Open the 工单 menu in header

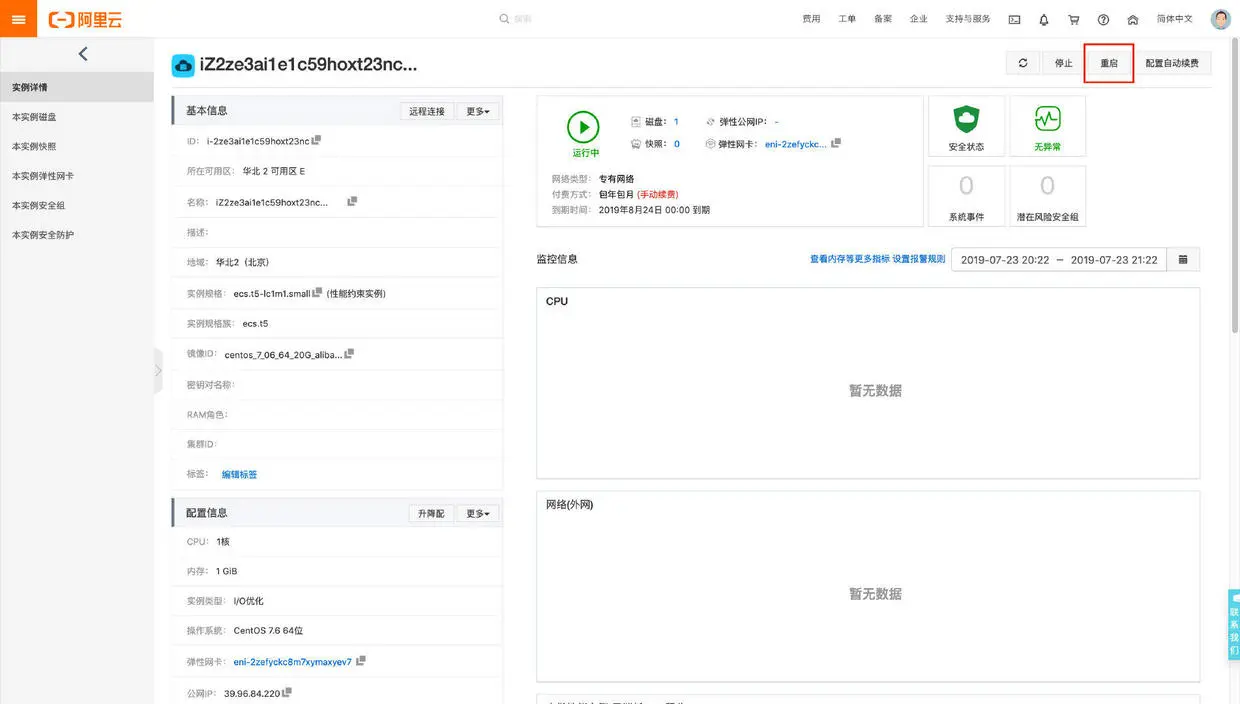click(847, 19)
